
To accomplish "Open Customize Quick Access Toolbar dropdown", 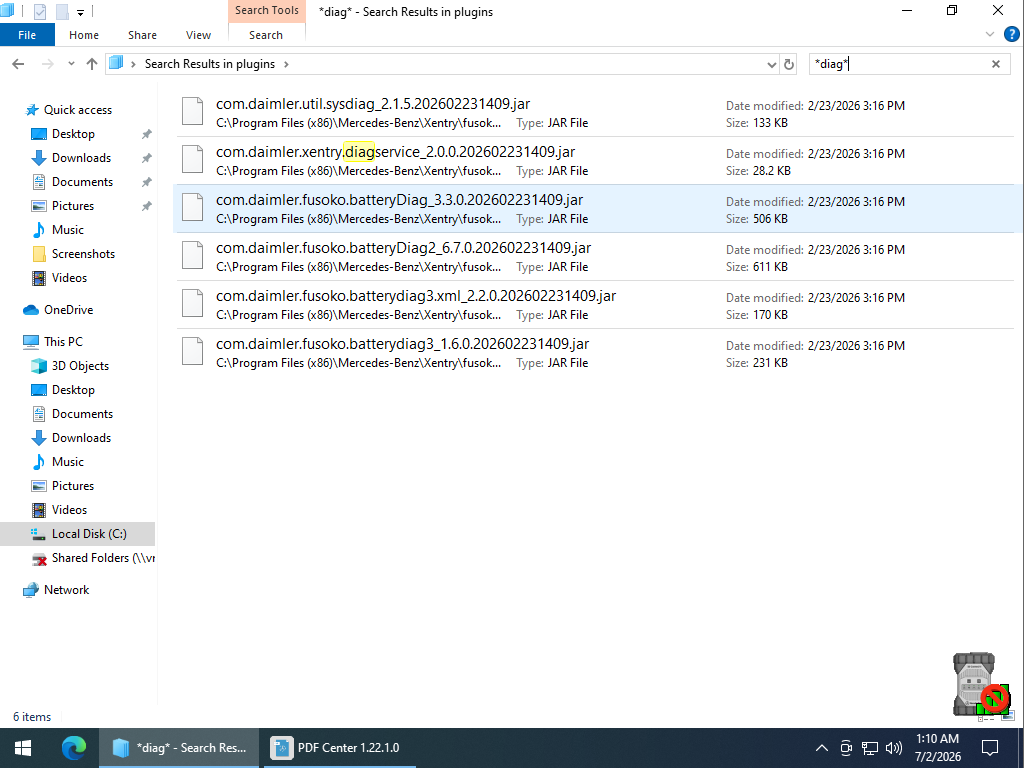I will [80, 12].
